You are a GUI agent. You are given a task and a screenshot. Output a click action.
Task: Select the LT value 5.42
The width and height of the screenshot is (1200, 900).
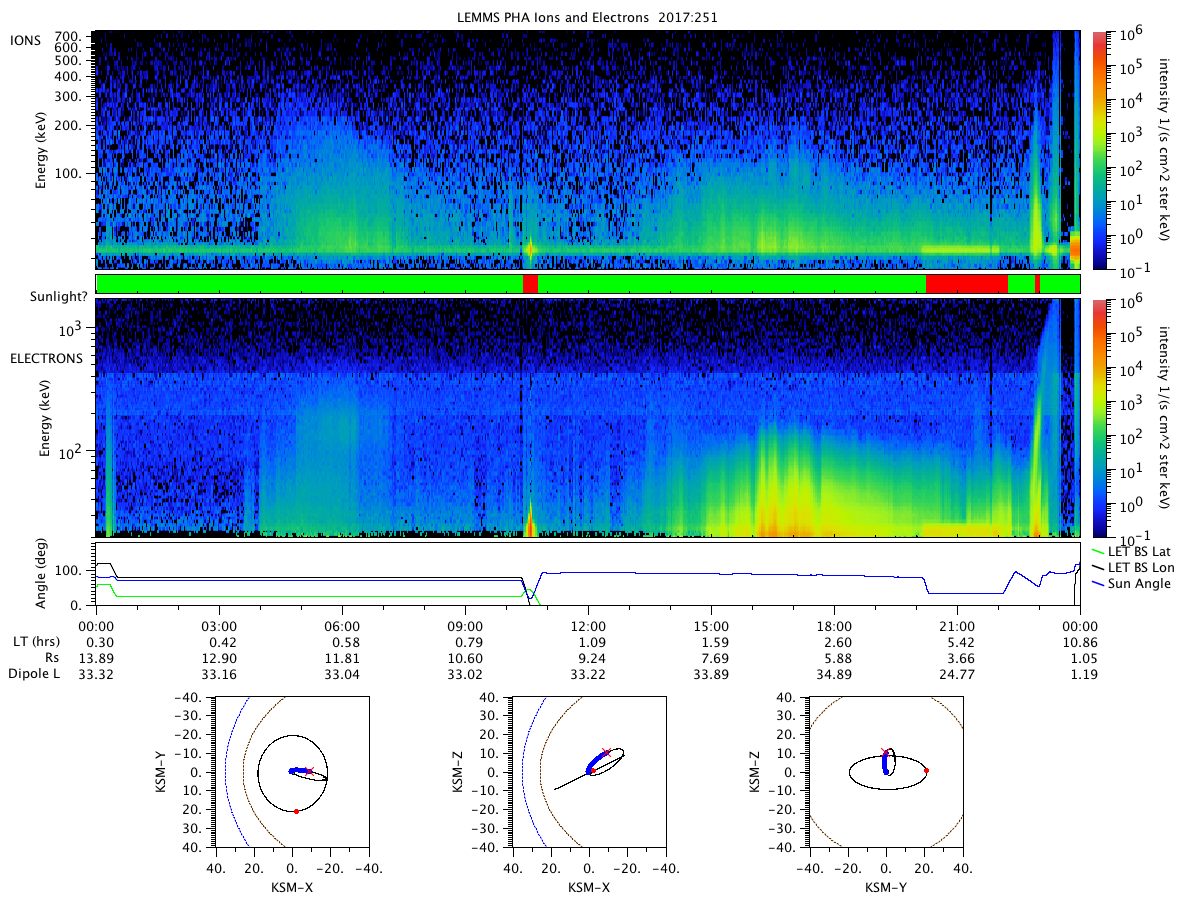[957, 642]
